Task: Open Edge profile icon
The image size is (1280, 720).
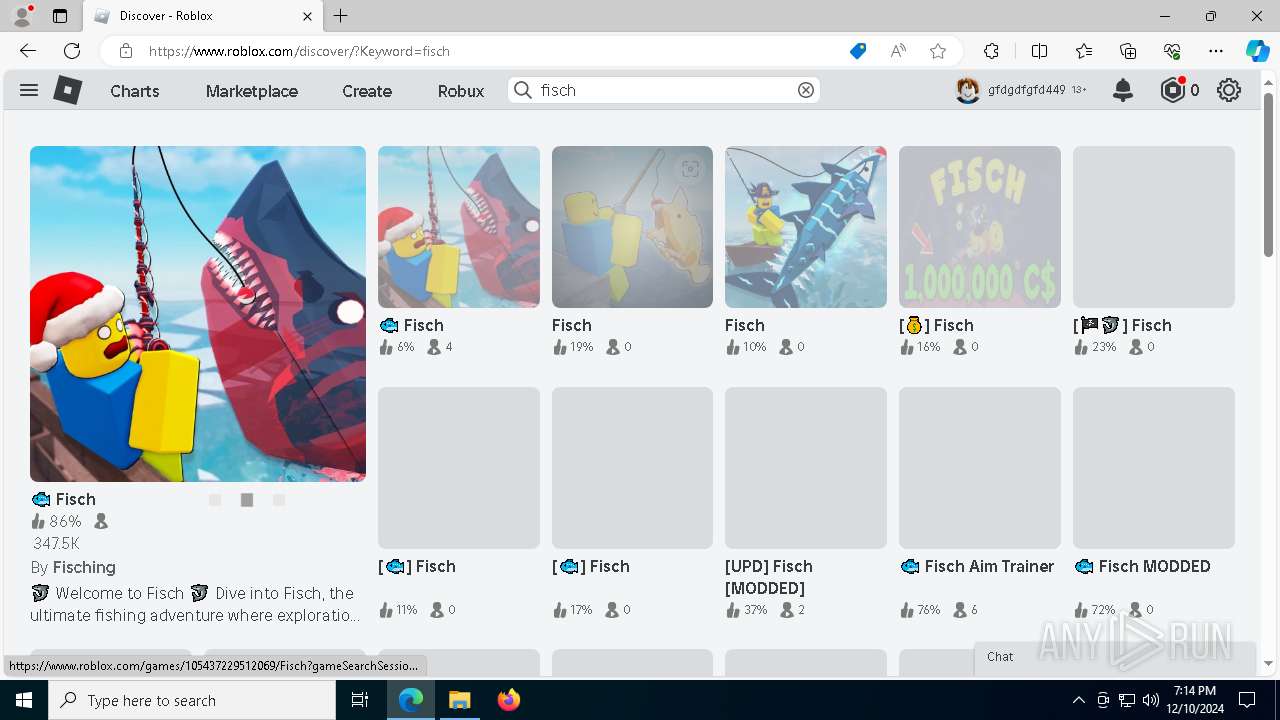Action: [x=21, y=16]
